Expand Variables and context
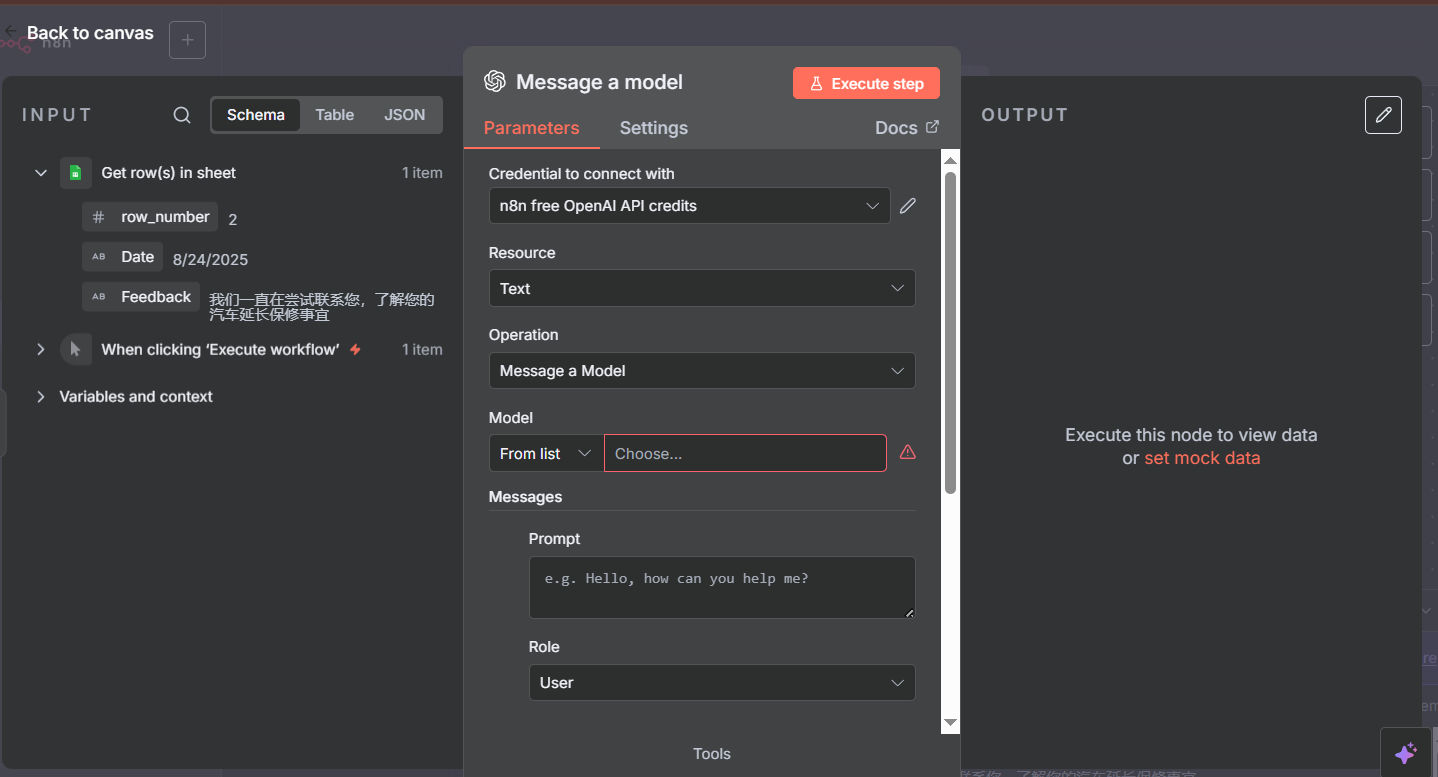The image size is (1438, 777). [41, 396]
